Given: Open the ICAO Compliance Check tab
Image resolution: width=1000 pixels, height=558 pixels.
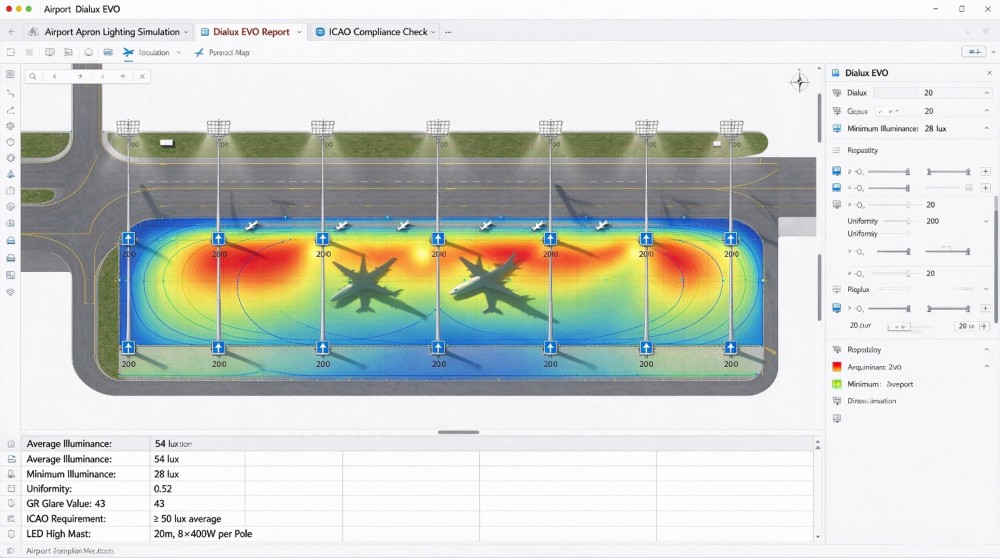Looking at the screenshot, I should (x=377, y=32).
